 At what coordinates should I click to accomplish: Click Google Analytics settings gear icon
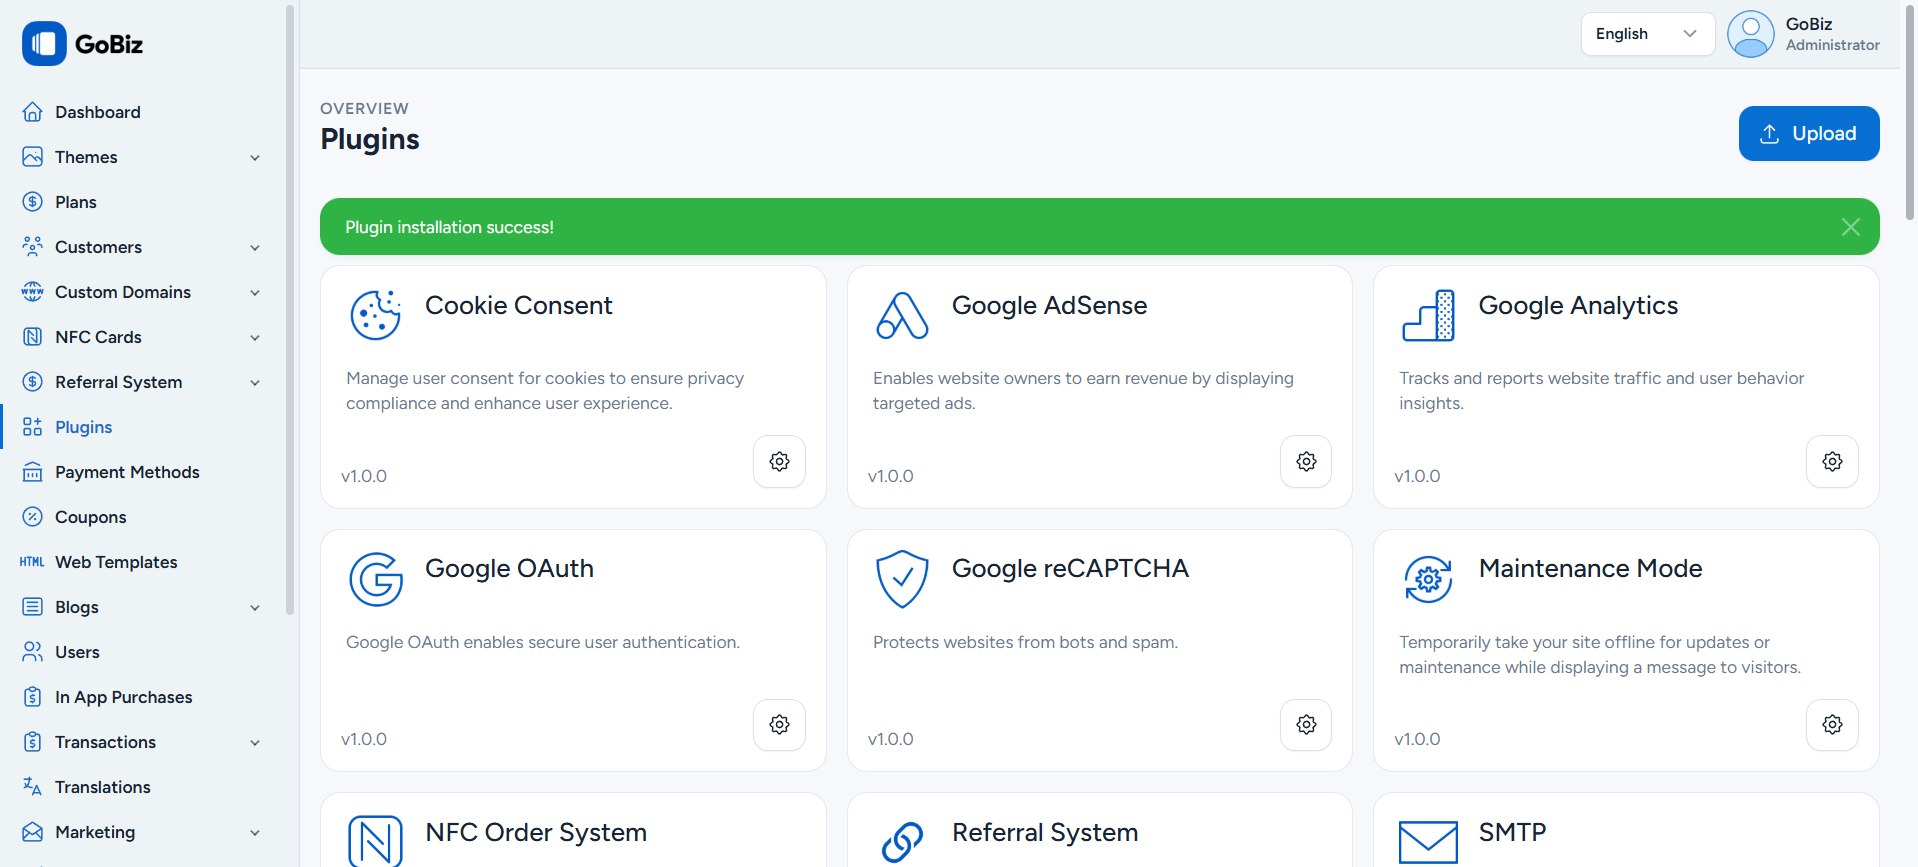pyautogui.click(x=1832, y=461)
